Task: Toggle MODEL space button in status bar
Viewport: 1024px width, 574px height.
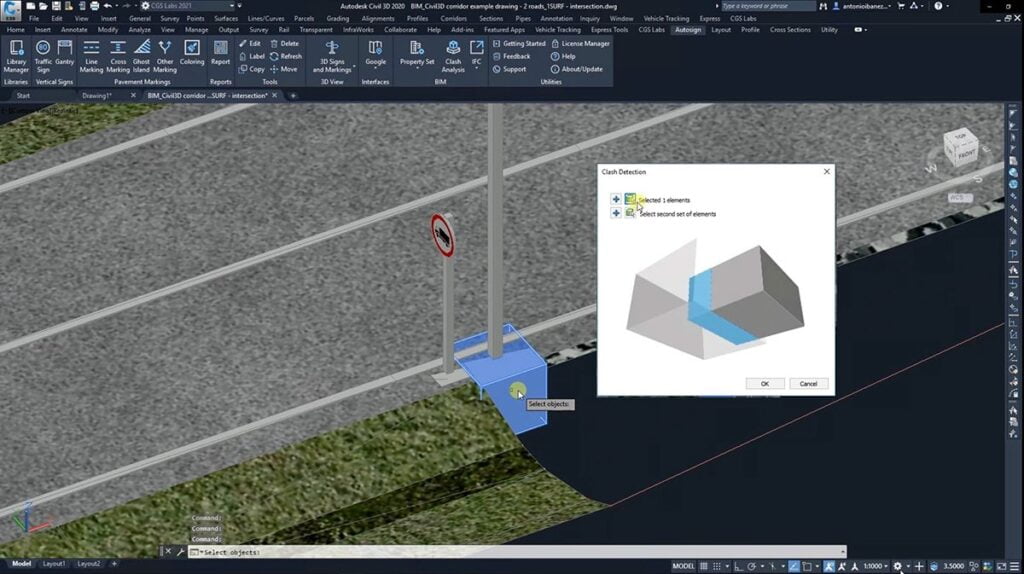Action: [x=683, y=566]
